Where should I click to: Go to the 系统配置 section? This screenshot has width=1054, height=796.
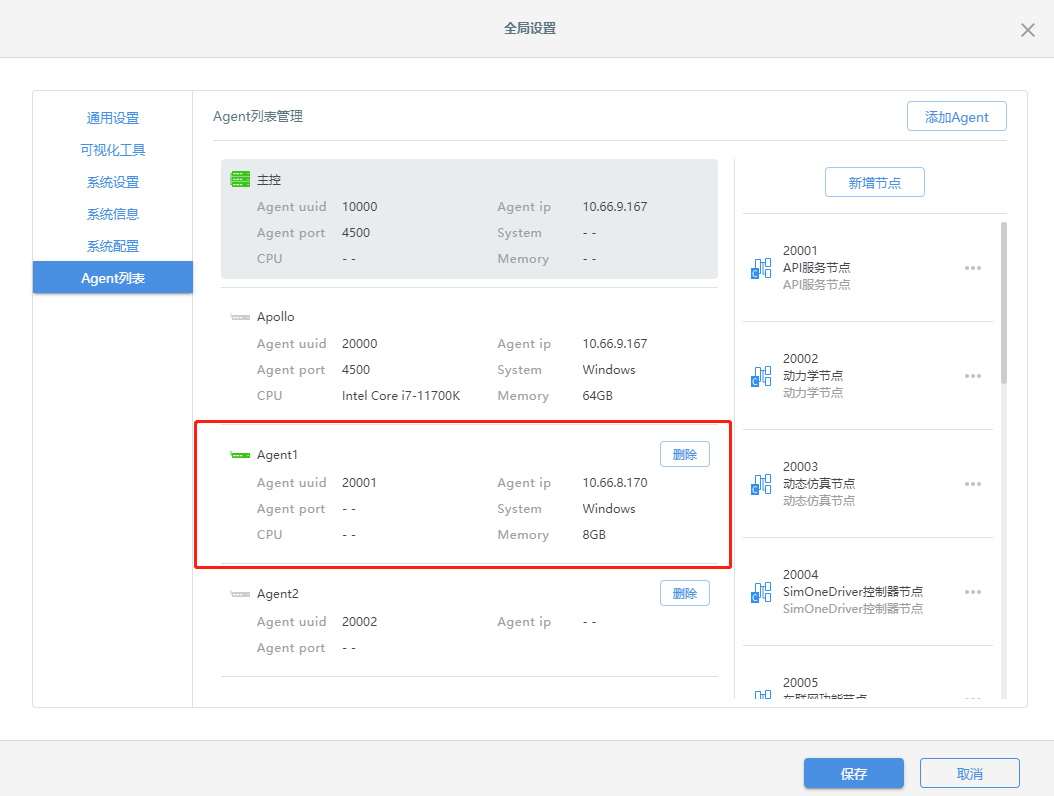coord(113,246)
